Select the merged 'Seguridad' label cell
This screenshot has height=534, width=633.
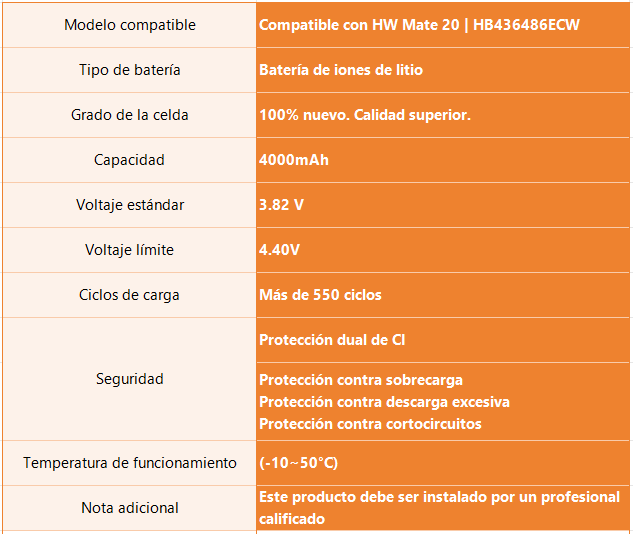click(x=130, y=379)
